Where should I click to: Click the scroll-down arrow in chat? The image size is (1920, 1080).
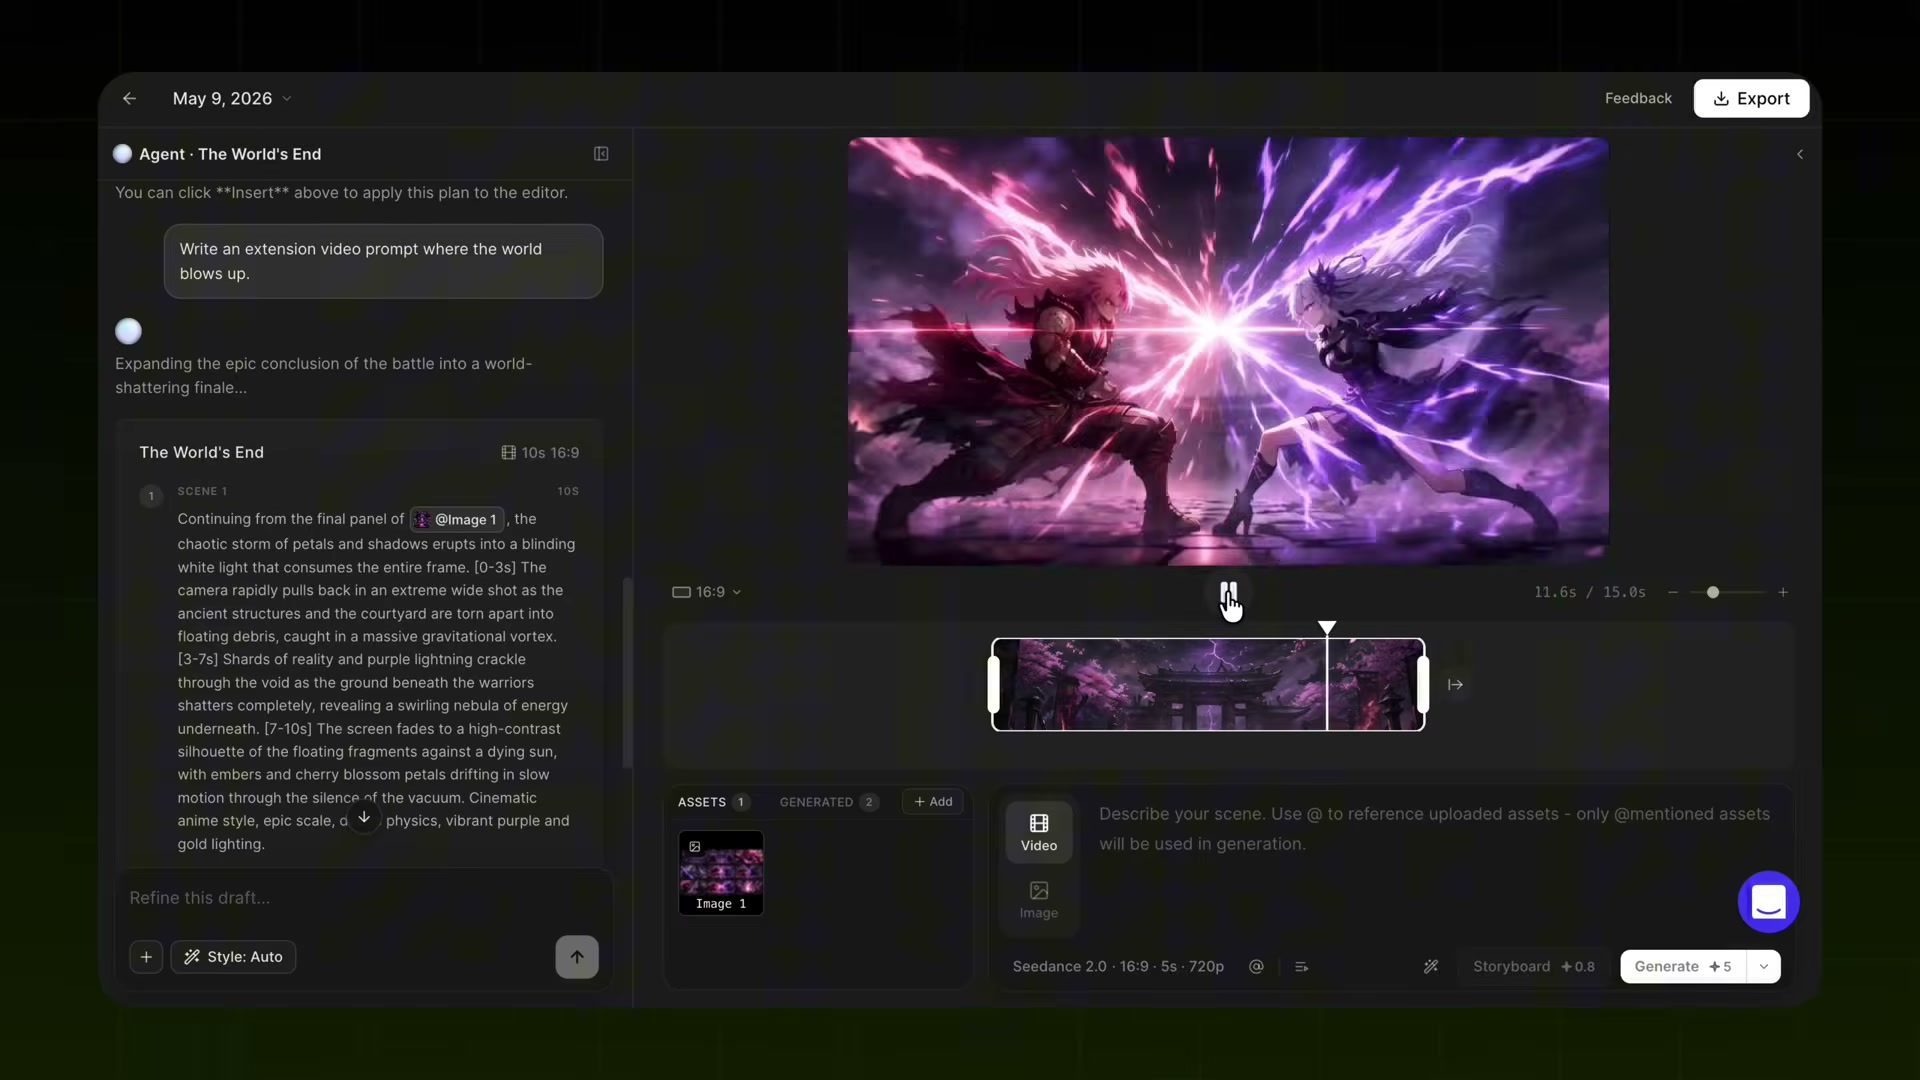coord(364,818)
